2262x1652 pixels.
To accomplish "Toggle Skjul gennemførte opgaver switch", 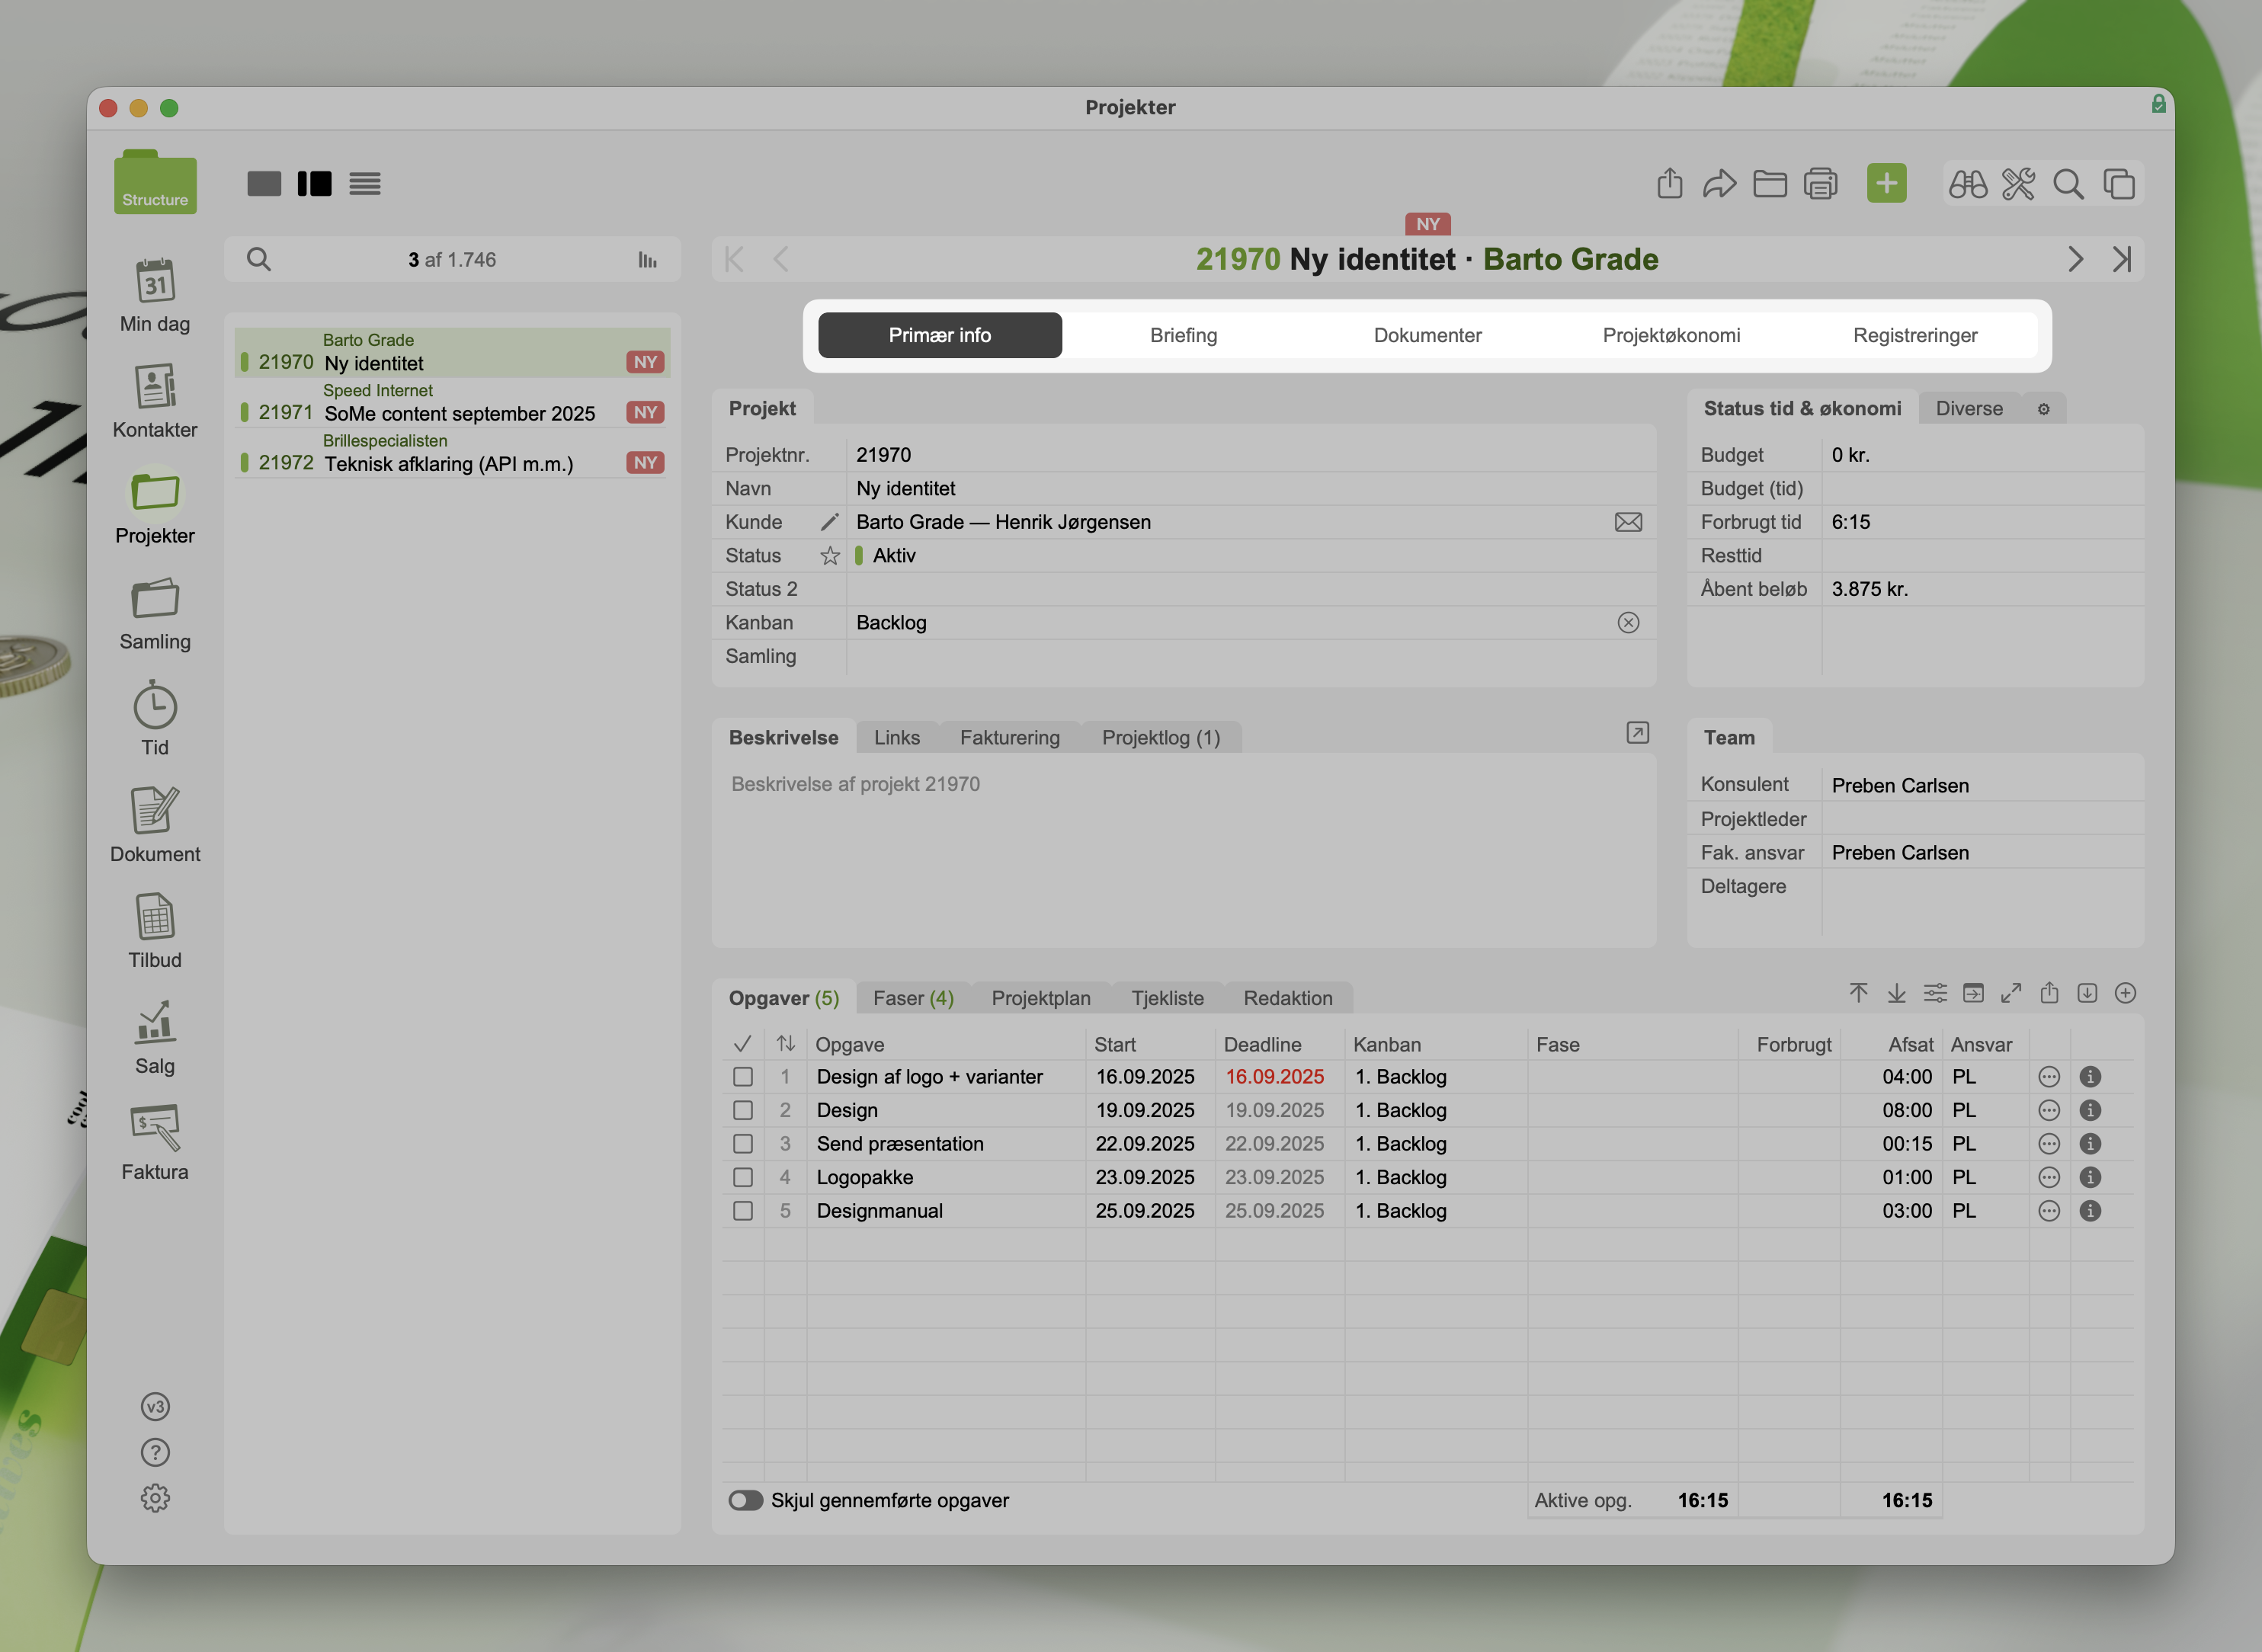I will click(745, 1500).
